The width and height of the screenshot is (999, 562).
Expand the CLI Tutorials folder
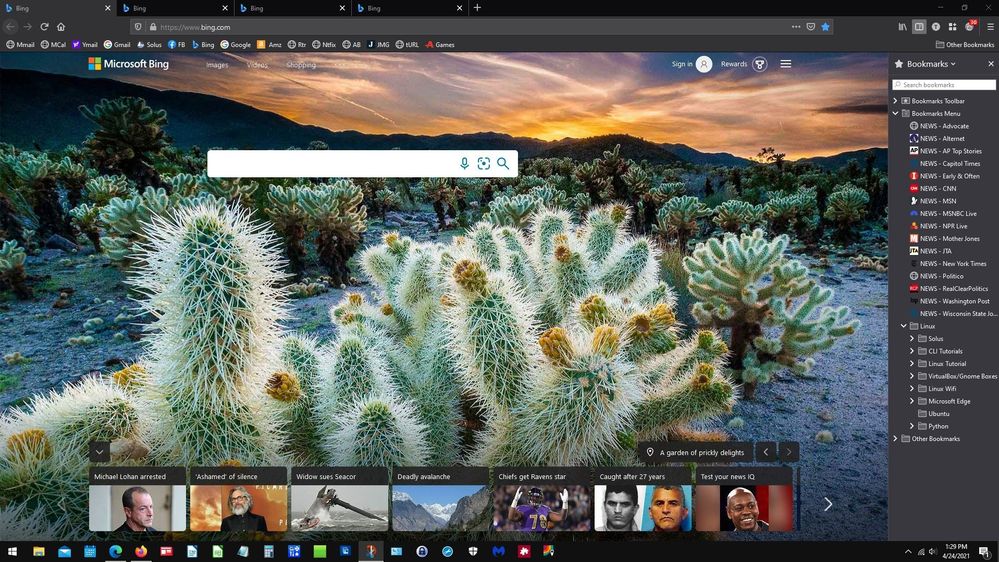tap(912, 351)
